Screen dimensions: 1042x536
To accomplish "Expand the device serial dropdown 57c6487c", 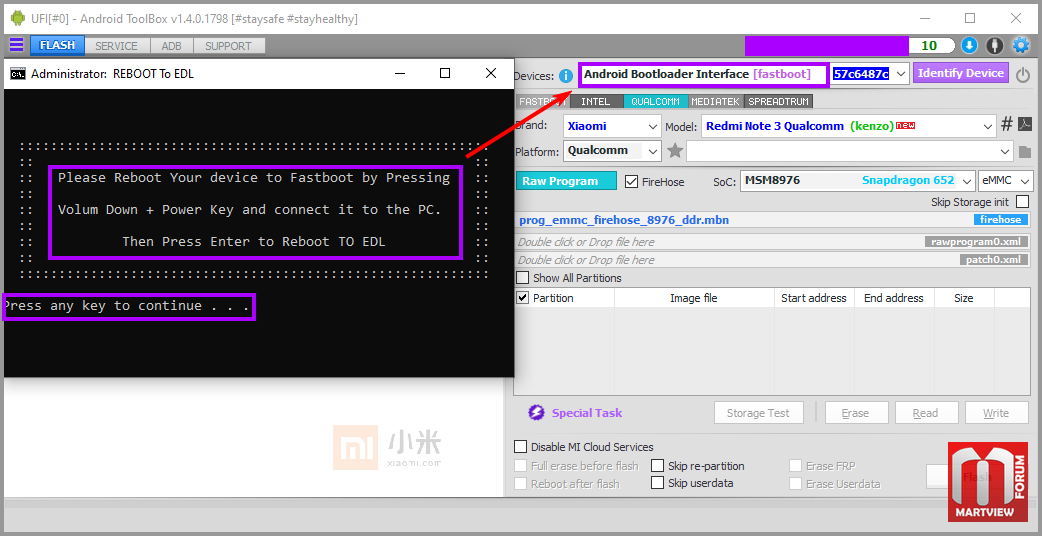I will tap(901, 74).
